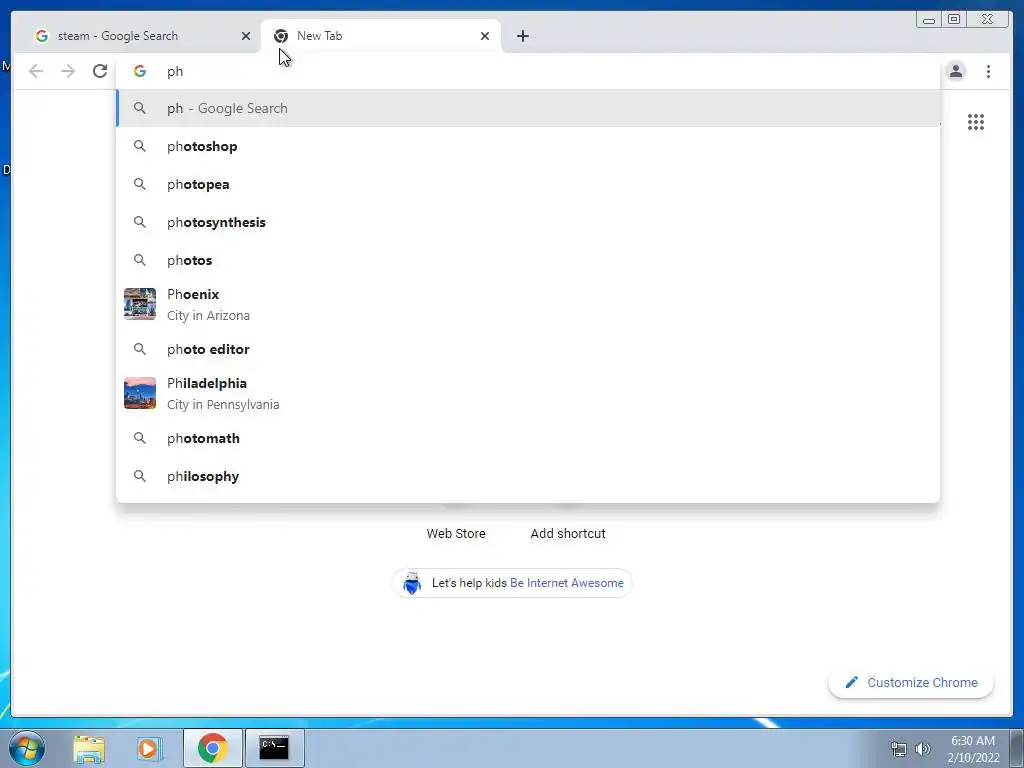Select the philosophy suggestion
This screenshot has width=1024, height=768.
click(x=528, y=476)
